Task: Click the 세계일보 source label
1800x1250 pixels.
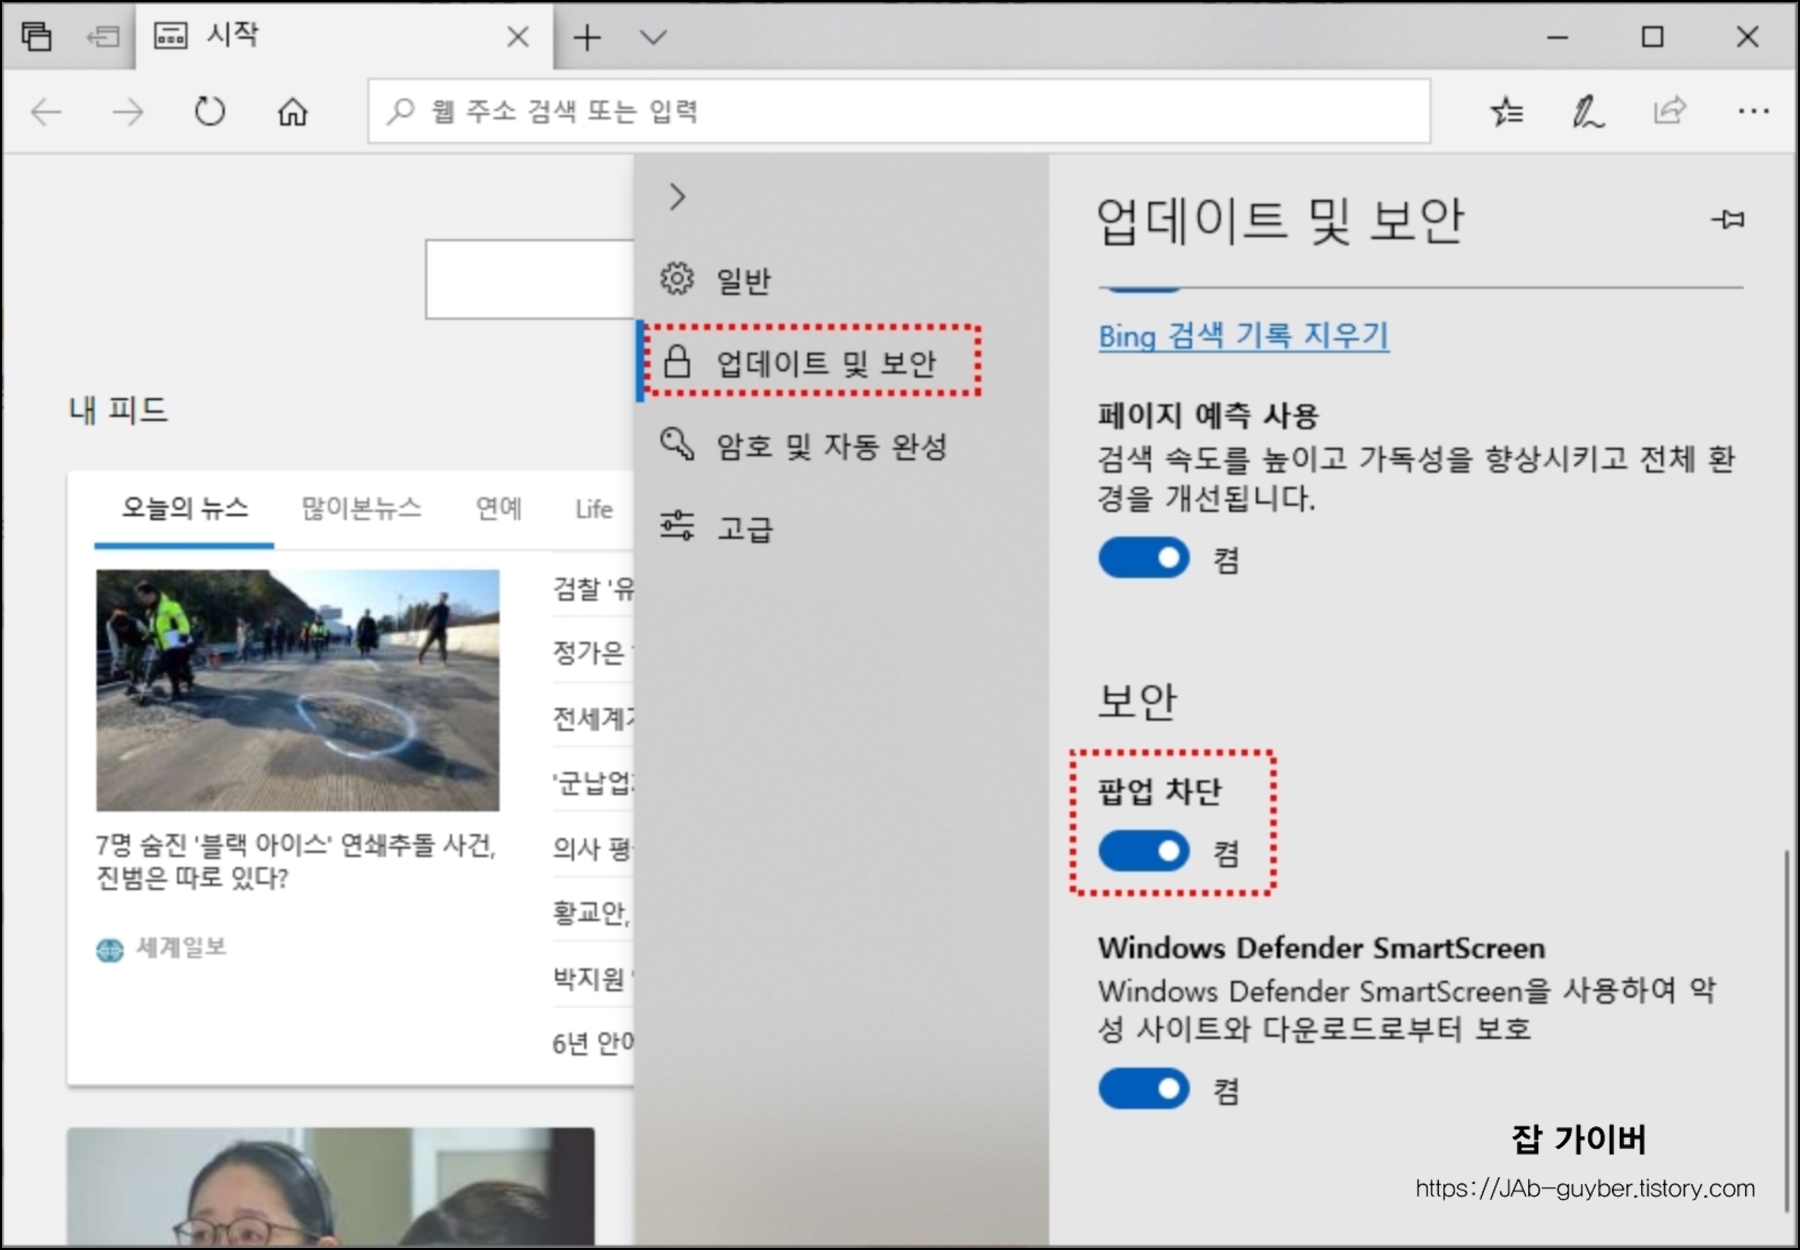Action: click(180, 947)
